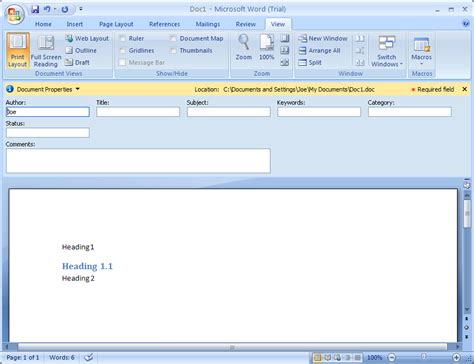
Task: Open the Macros dropdown
Action: [x=422, y=51]
